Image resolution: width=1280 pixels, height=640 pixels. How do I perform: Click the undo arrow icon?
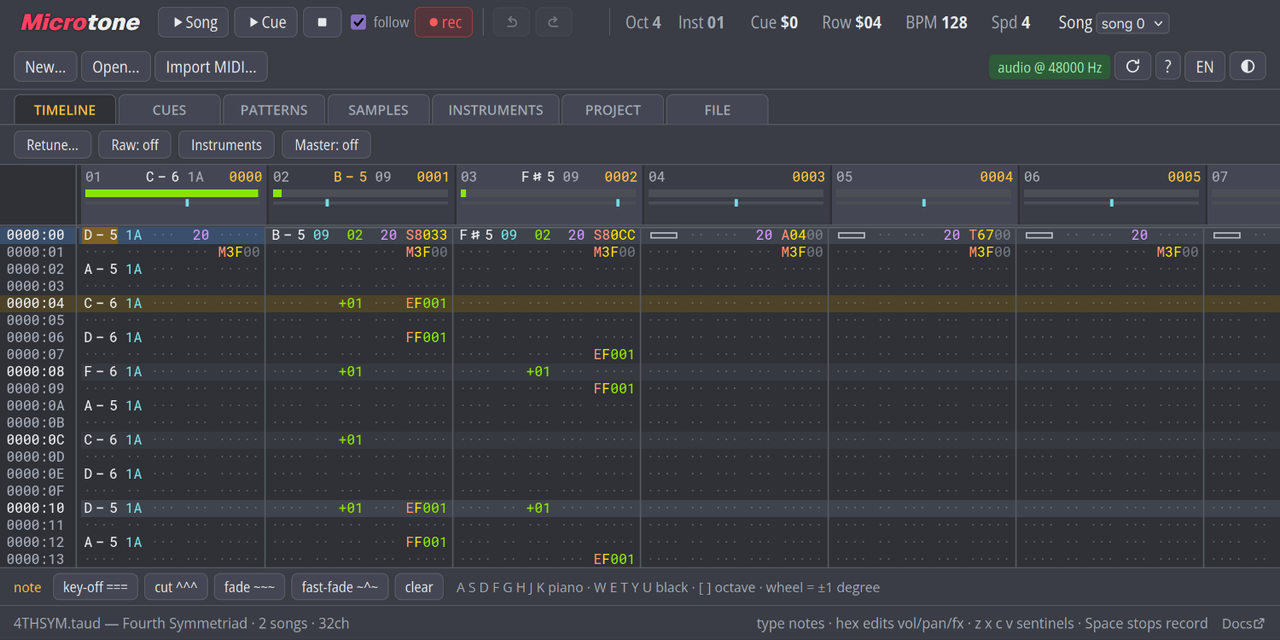click(511, 22)
